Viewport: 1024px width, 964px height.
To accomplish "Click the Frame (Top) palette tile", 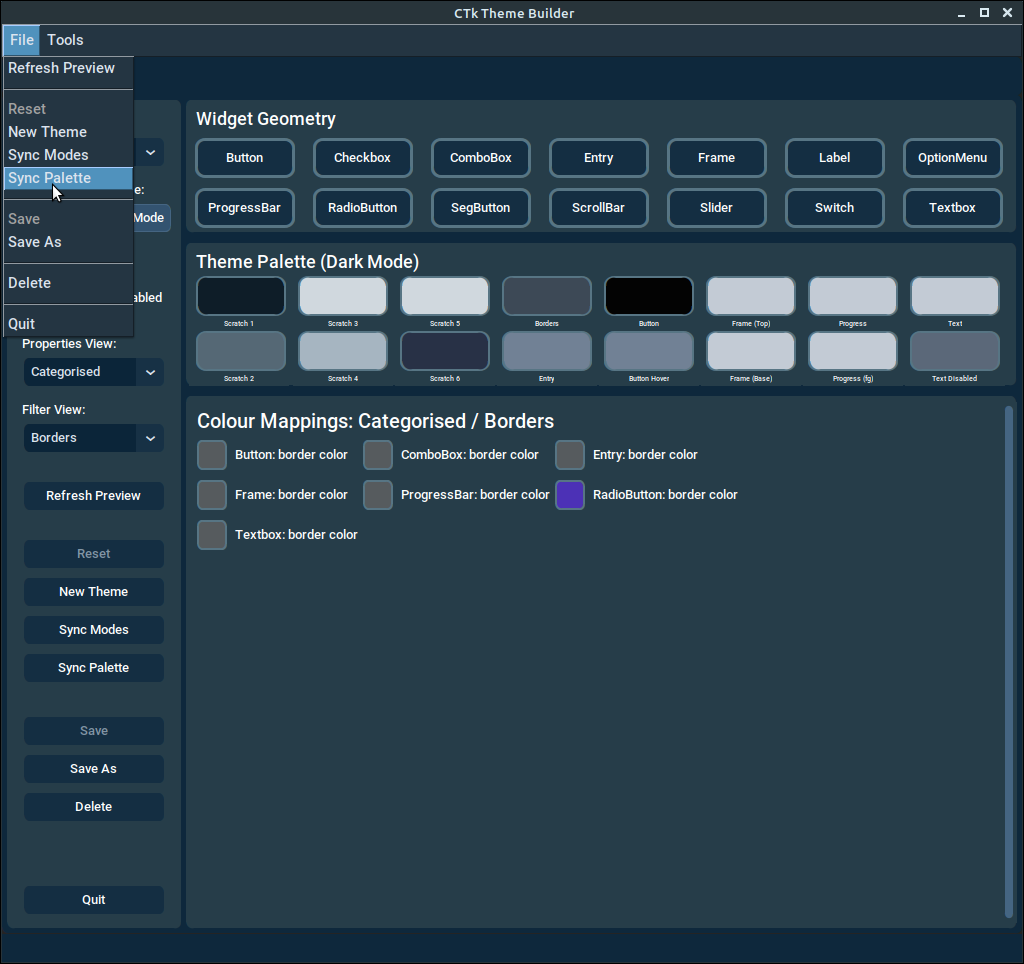I will point(751,296).
